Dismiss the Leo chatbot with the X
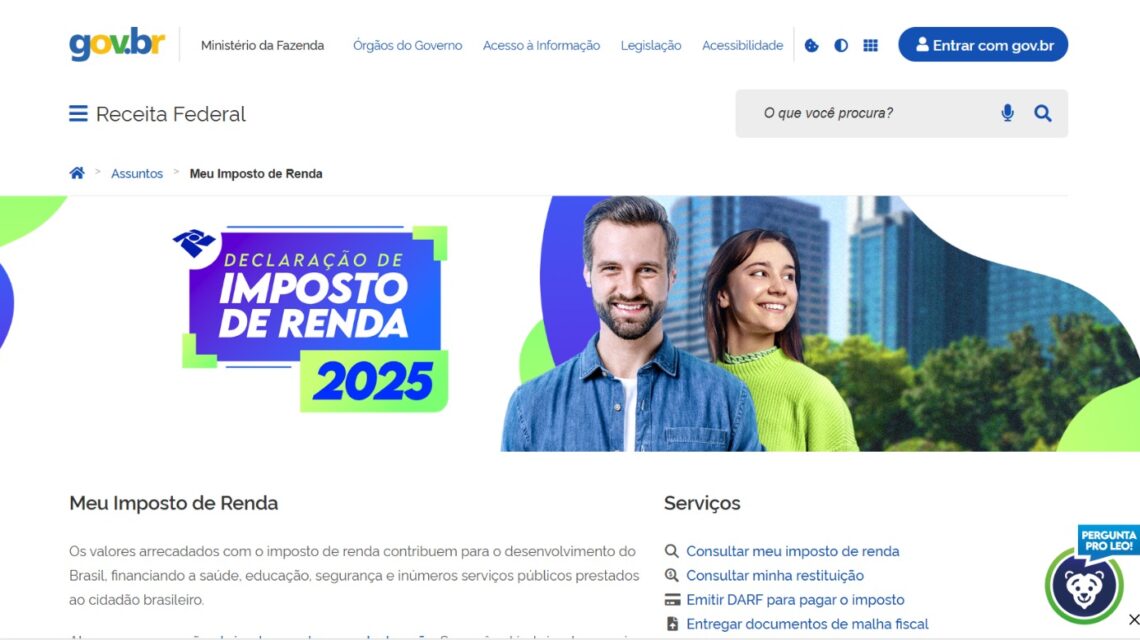Screen dimensions: 1140x640 pos(1133,619)
